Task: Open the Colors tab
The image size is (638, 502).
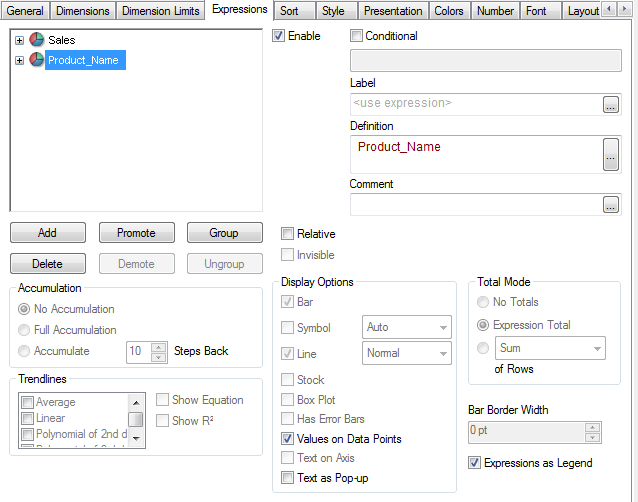Action: [x=449, y=11]
